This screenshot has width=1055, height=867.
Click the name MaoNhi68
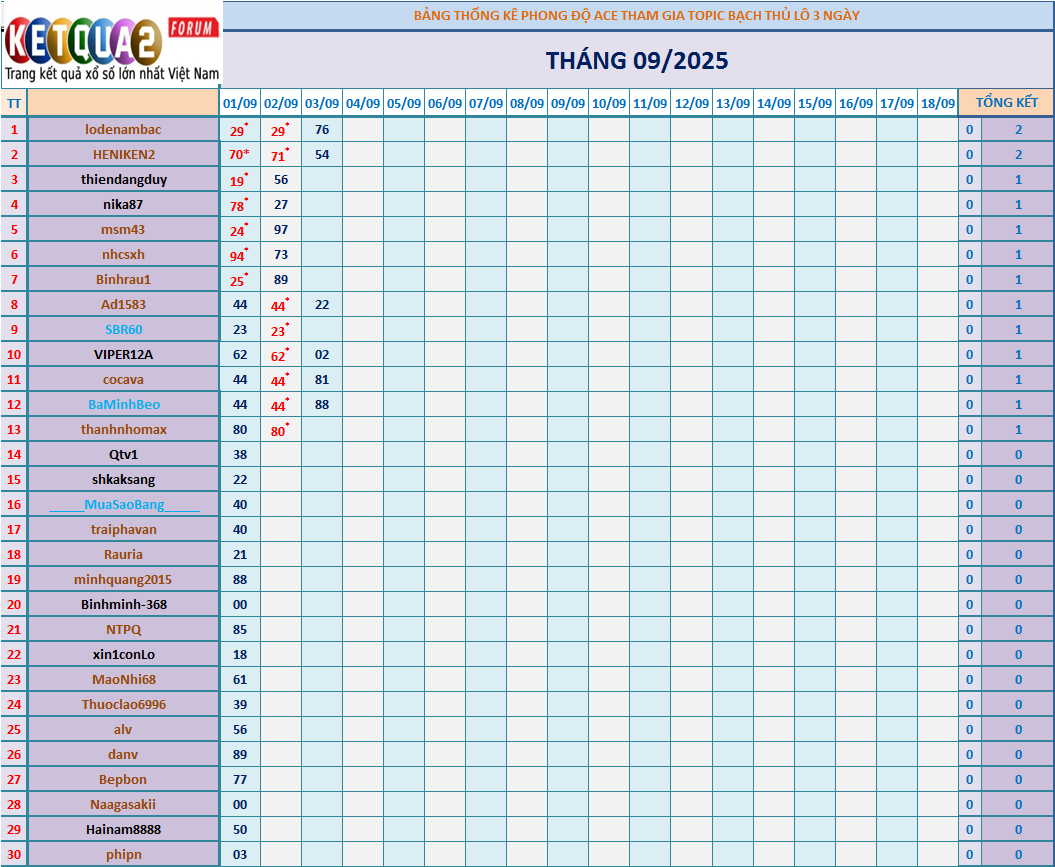[124, 679]
